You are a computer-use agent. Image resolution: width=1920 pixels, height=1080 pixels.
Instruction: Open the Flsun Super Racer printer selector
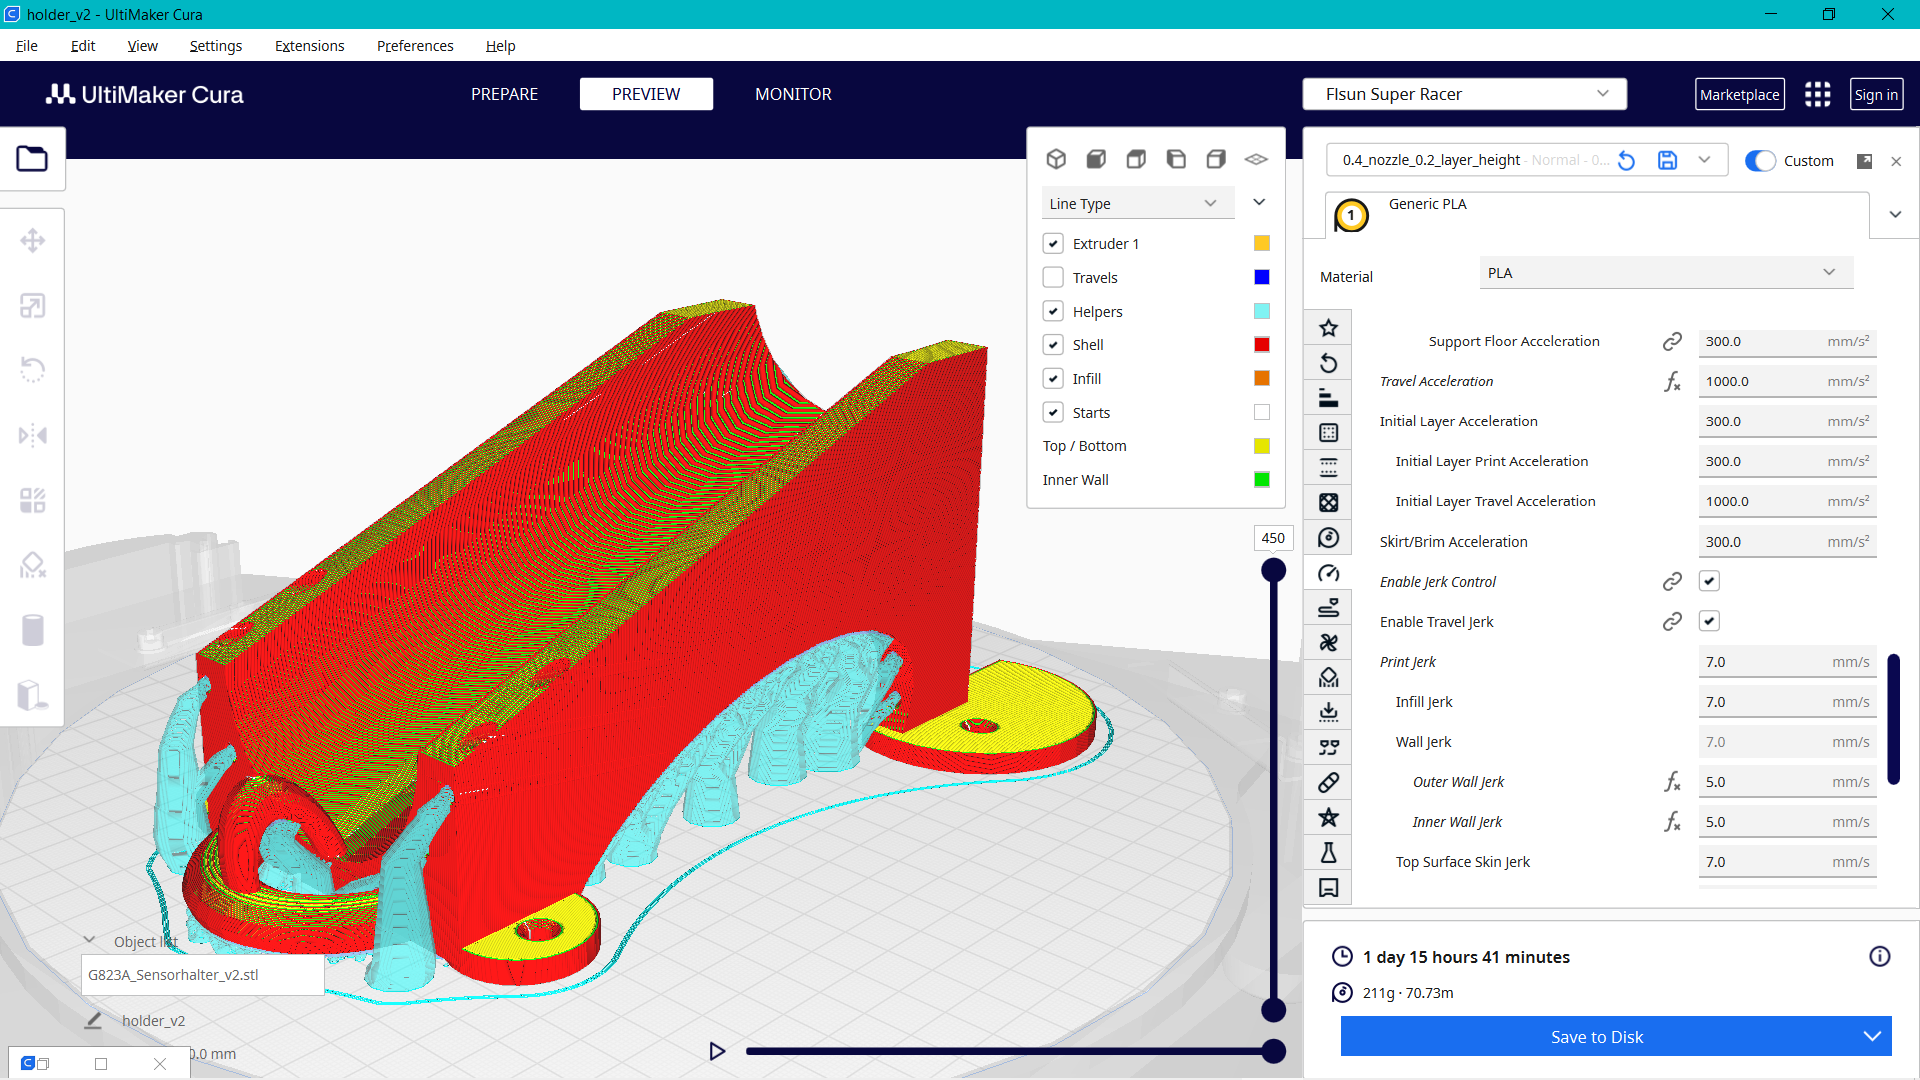1463,93
